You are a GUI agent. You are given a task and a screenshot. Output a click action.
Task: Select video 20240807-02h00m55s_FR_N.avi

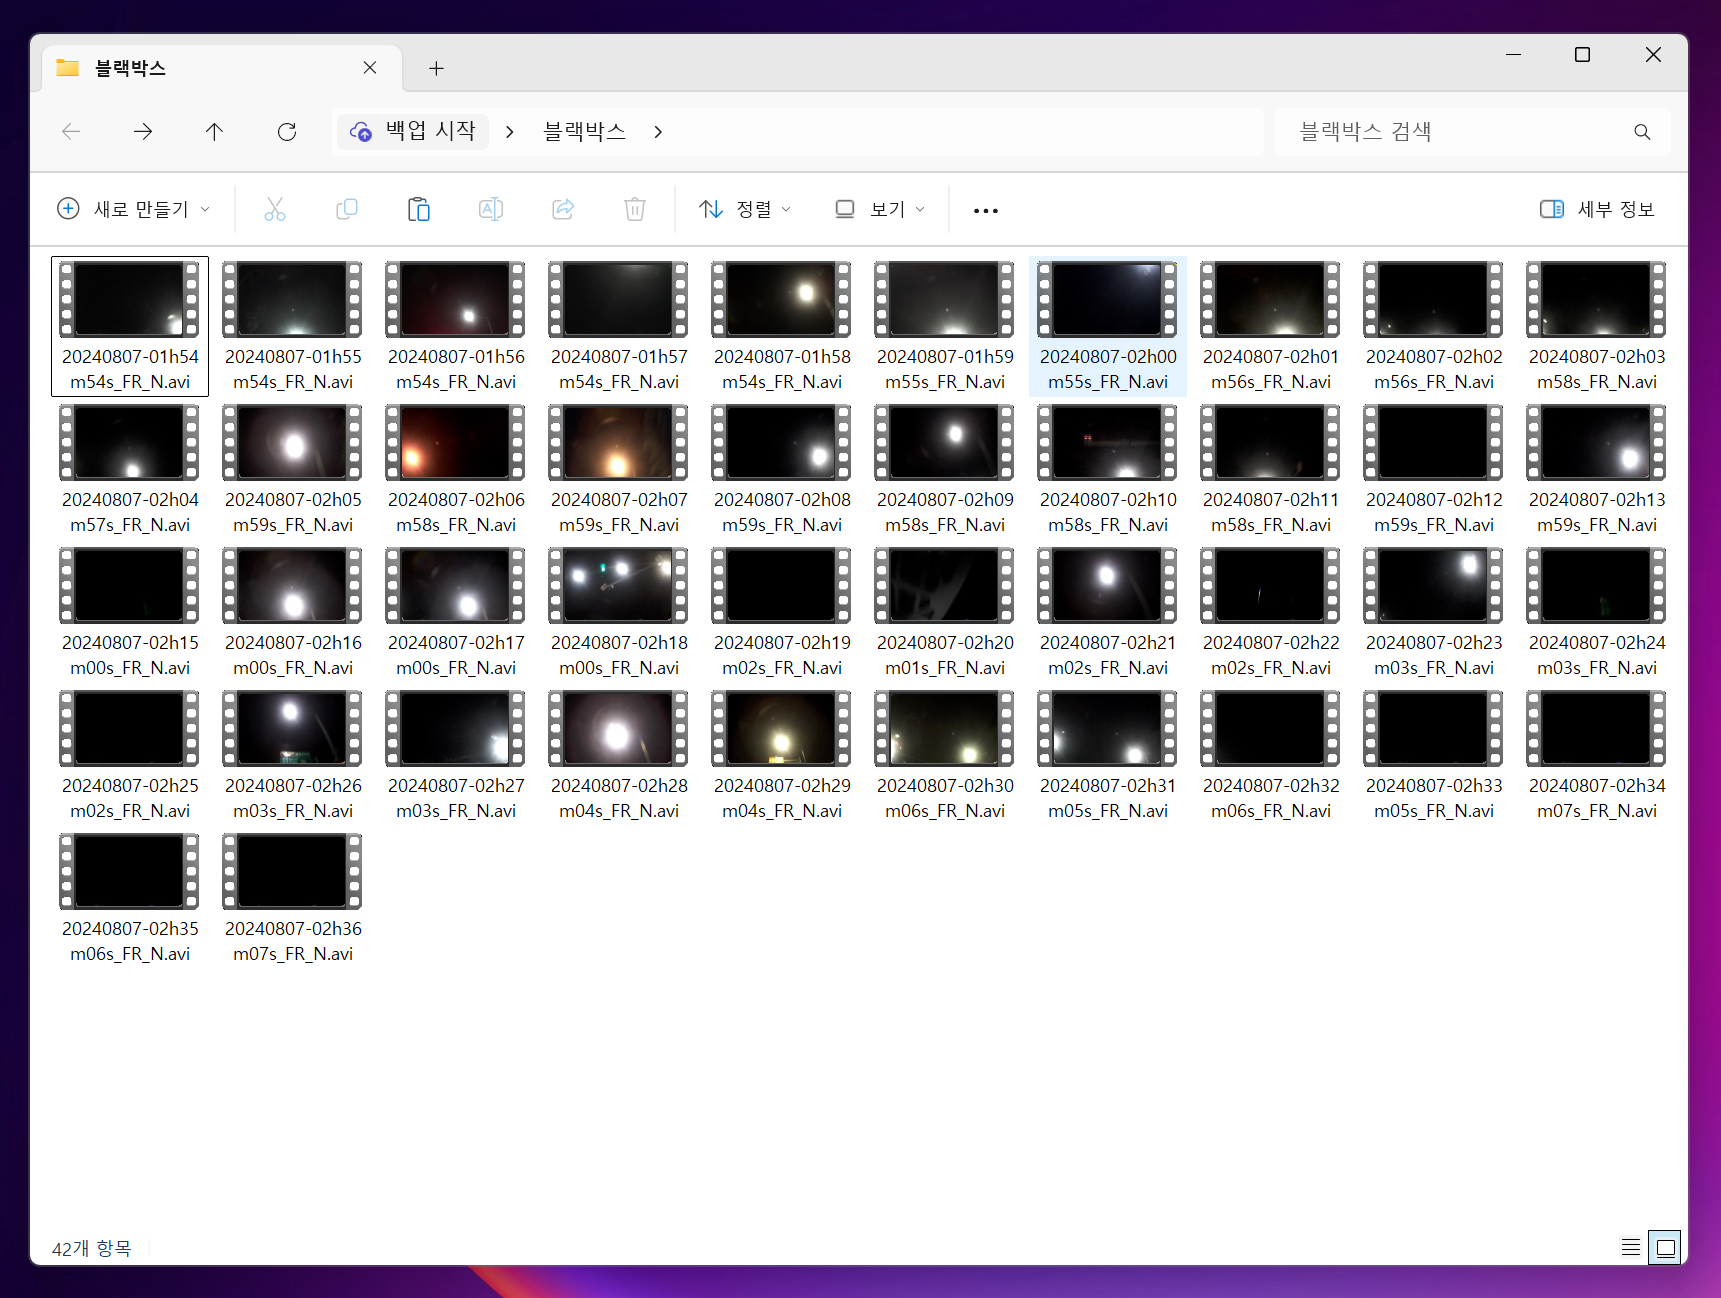click(x=1108, y=326)
